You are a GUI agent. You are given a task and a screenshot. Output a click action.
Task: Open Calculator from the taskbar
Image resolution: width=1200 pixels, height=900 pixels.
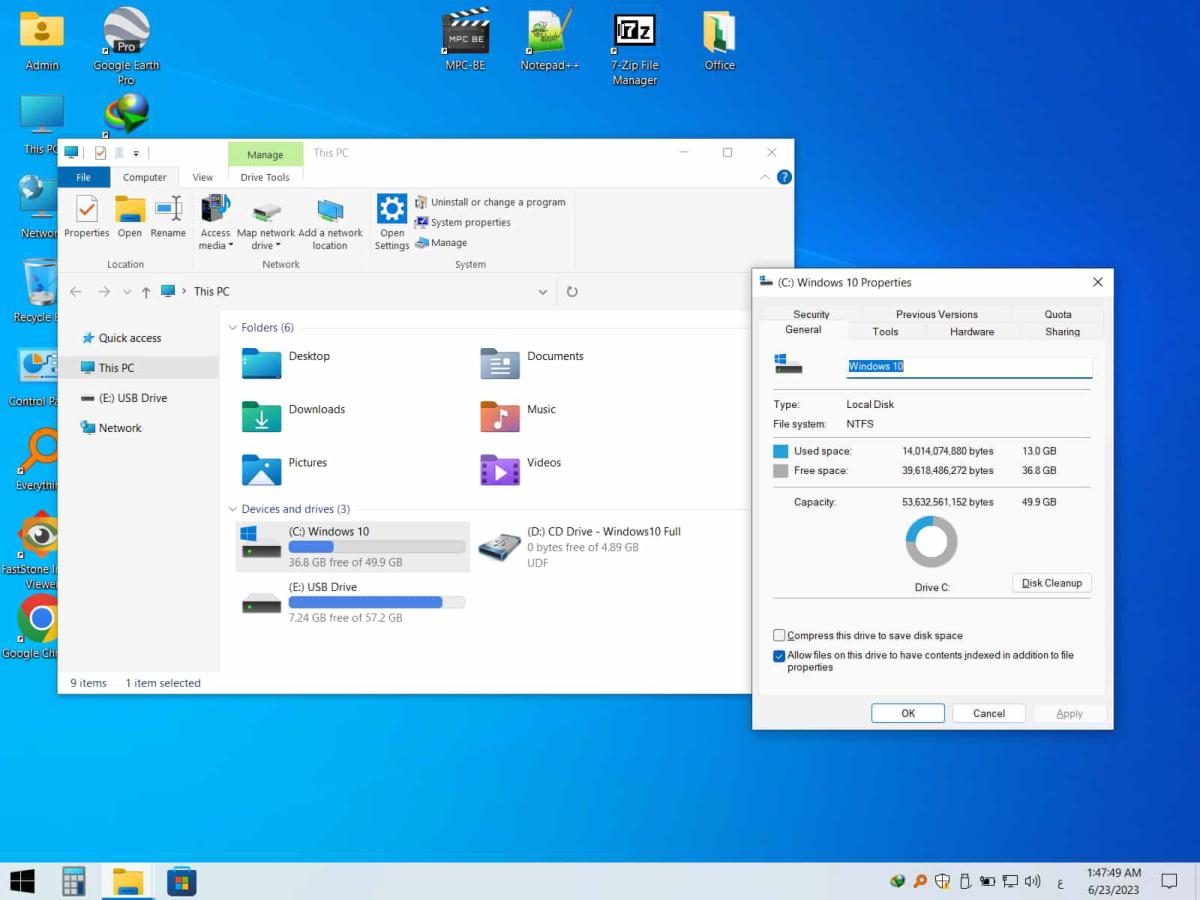[74, 881]
